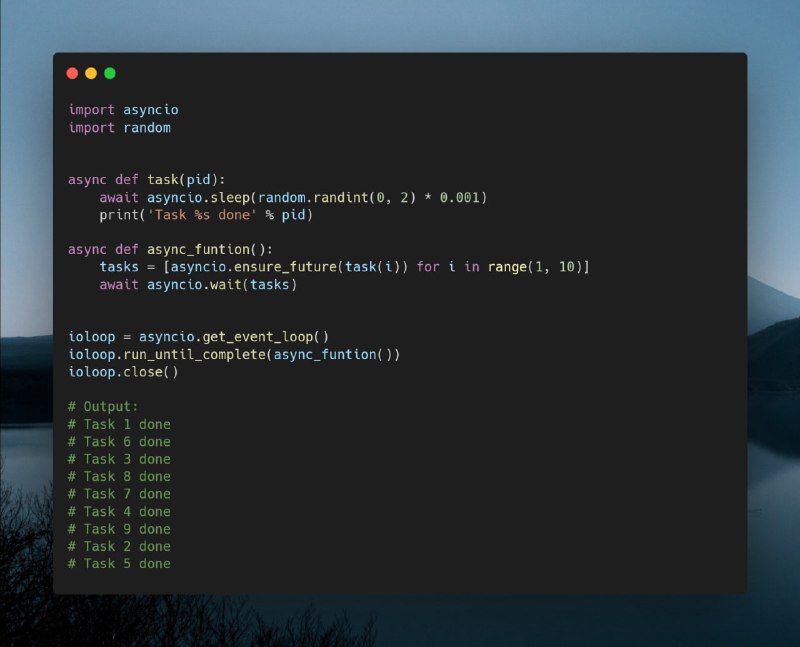This screenshot has width=800, height=647.
Task: Click the '# Task 8 done' comment
Action: [x=119, y=476]
